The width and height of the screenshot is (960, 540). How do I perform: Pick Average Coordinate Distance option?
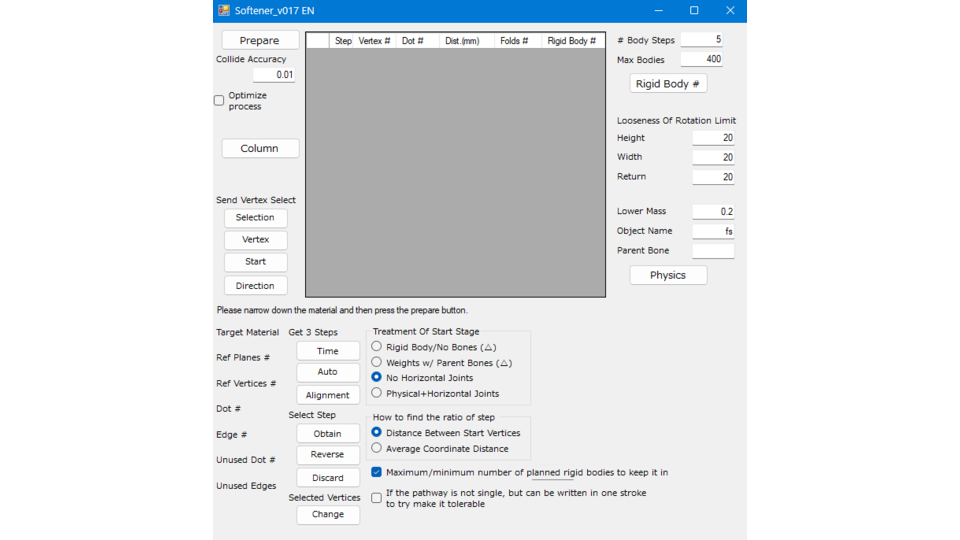tap(377, 448)
